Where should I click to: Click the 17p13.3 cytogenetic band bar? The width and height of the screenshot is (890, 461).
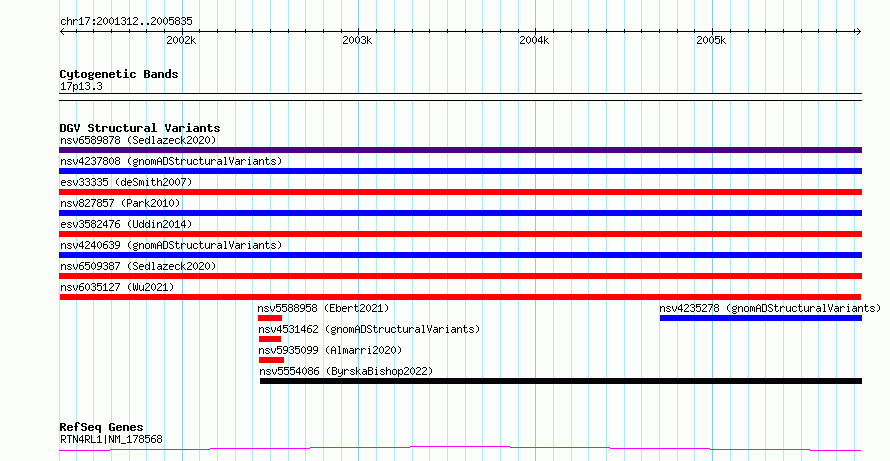(x=460, y=97)
